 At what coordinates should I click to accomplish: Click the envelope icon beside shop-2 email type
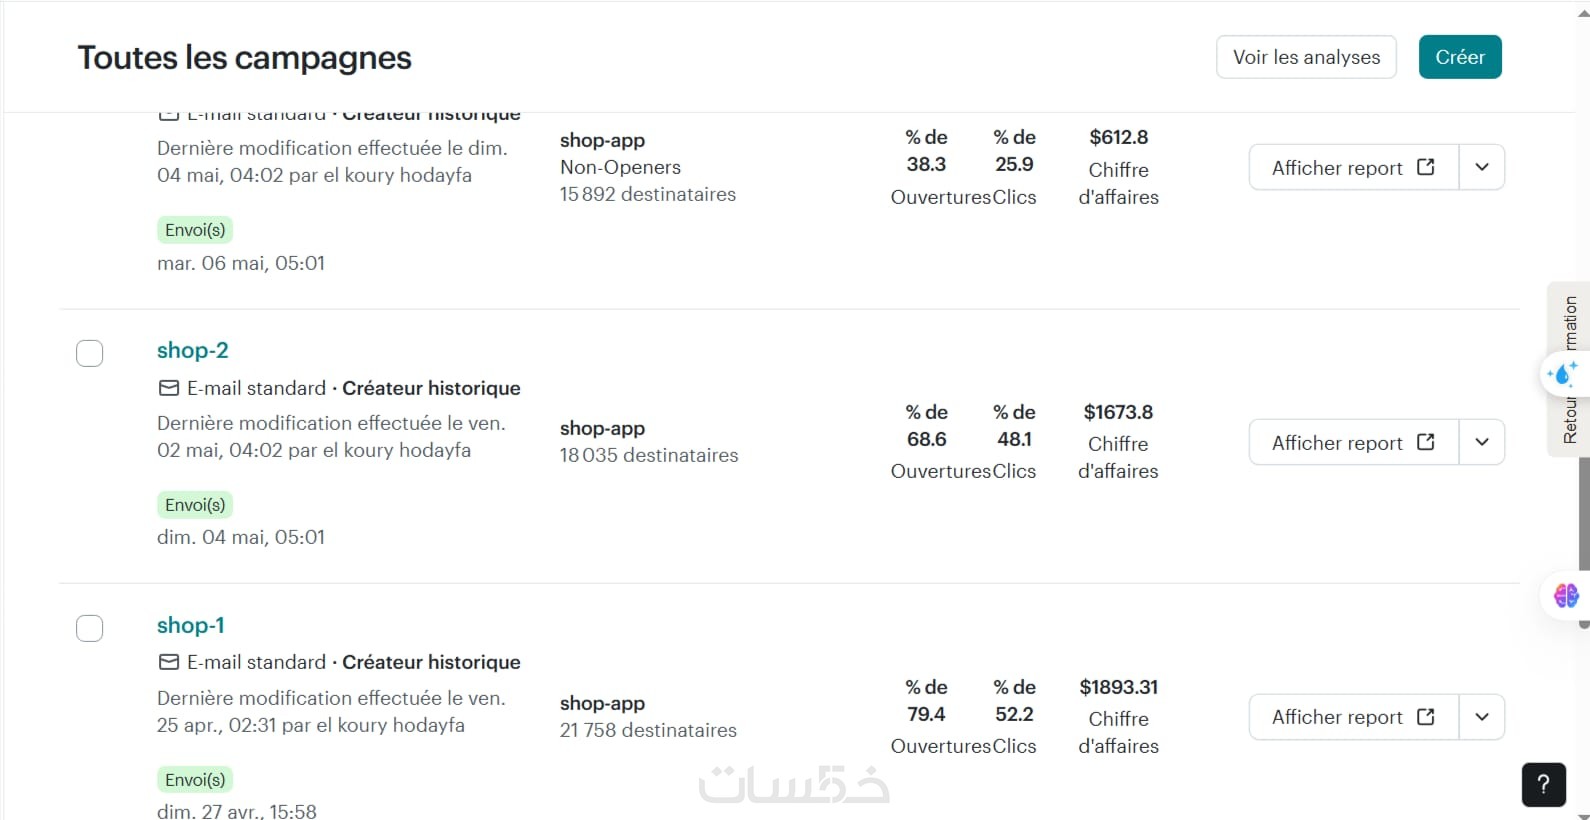pyautogui.click(x=169, y=388)
